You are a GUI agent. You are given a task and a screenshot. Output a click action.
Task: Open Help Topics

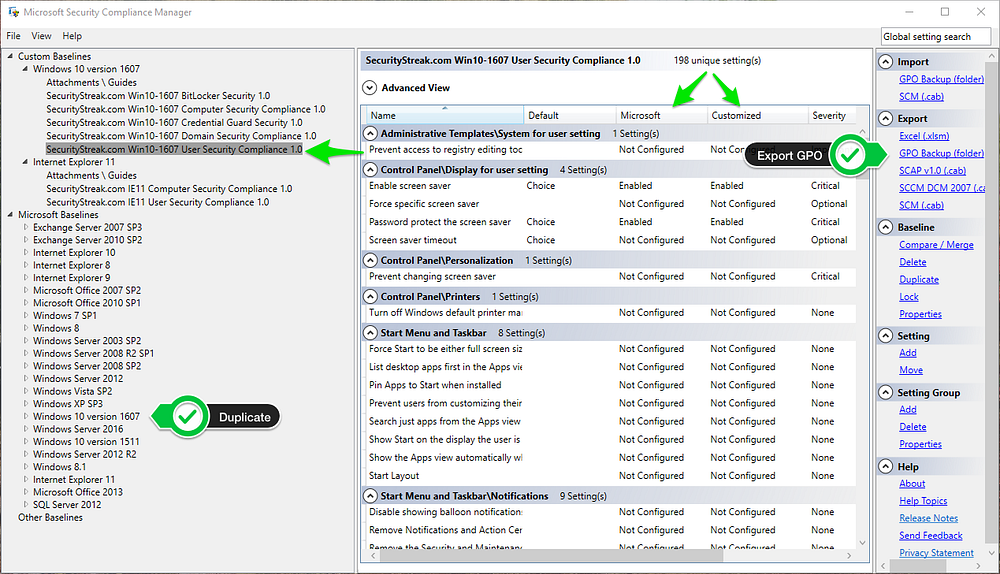[x=923, y=501]
